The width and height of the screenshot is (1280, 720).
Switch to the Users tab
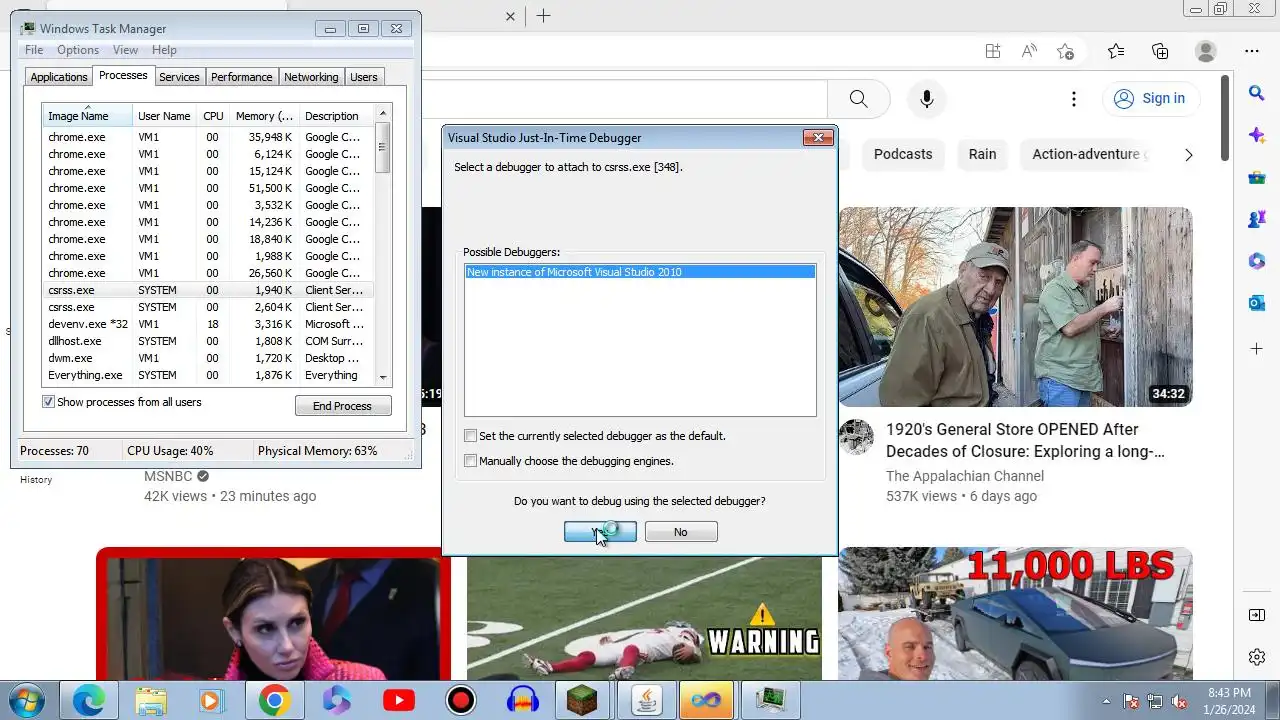point(364,77)
